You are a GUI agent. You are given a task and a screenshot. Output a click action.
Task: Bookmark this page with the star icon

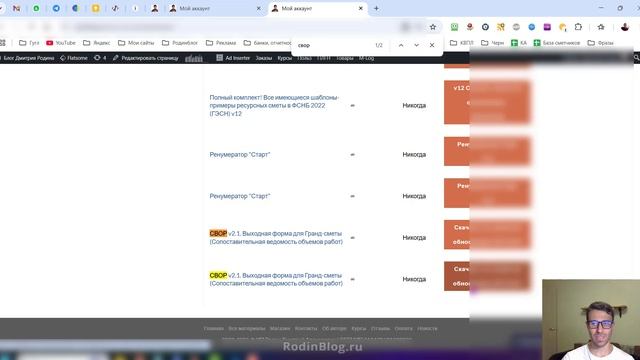pos(433,27)
